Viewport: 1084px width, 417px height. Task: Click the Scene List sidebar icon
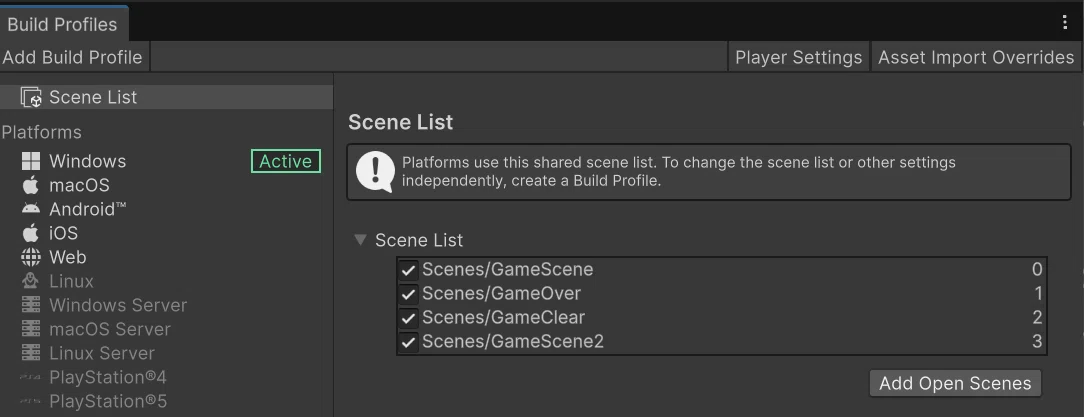[x=32, y=98]
